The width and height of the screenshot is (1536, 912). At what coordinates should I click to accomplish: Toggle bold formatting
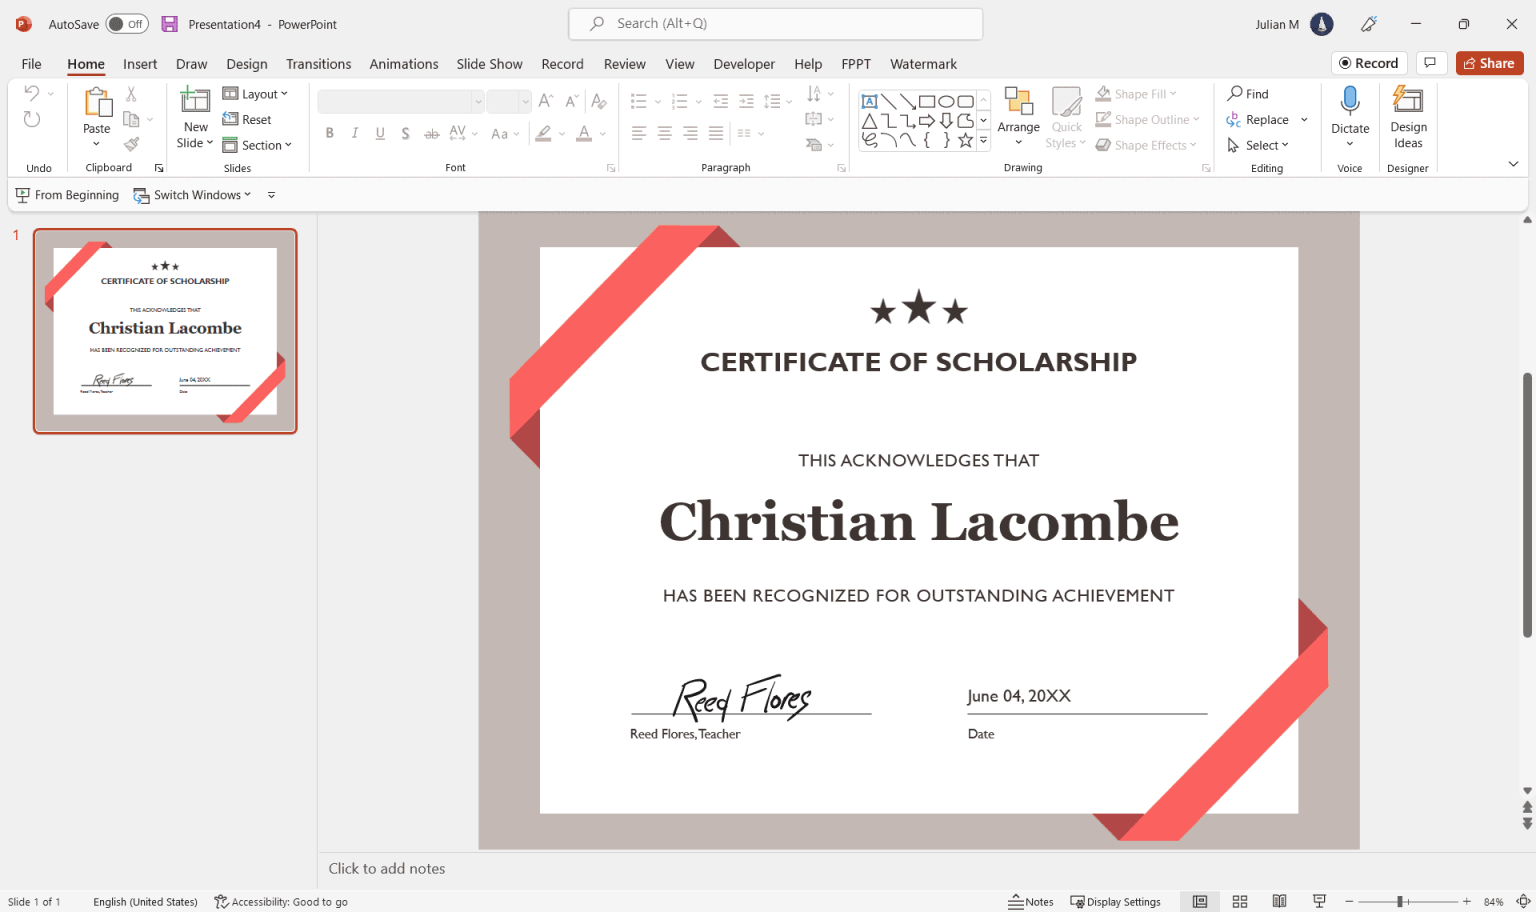[329, 132]
